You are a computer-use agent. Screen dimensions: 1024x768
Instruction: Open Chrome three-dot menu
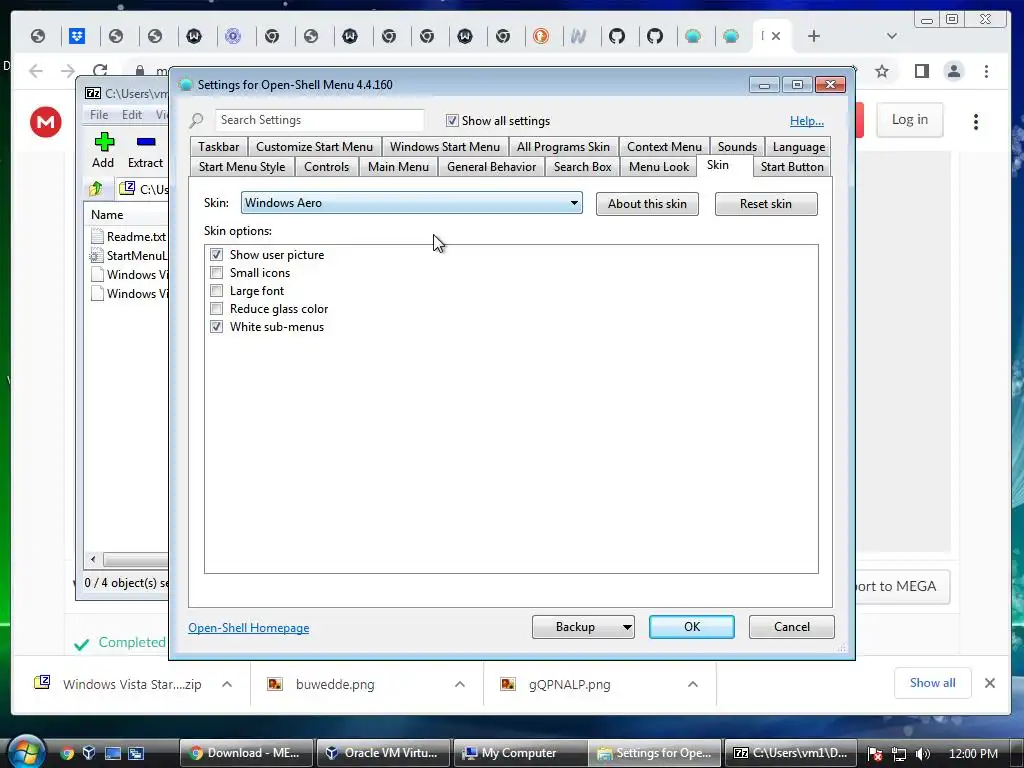(x=986, y=71)
